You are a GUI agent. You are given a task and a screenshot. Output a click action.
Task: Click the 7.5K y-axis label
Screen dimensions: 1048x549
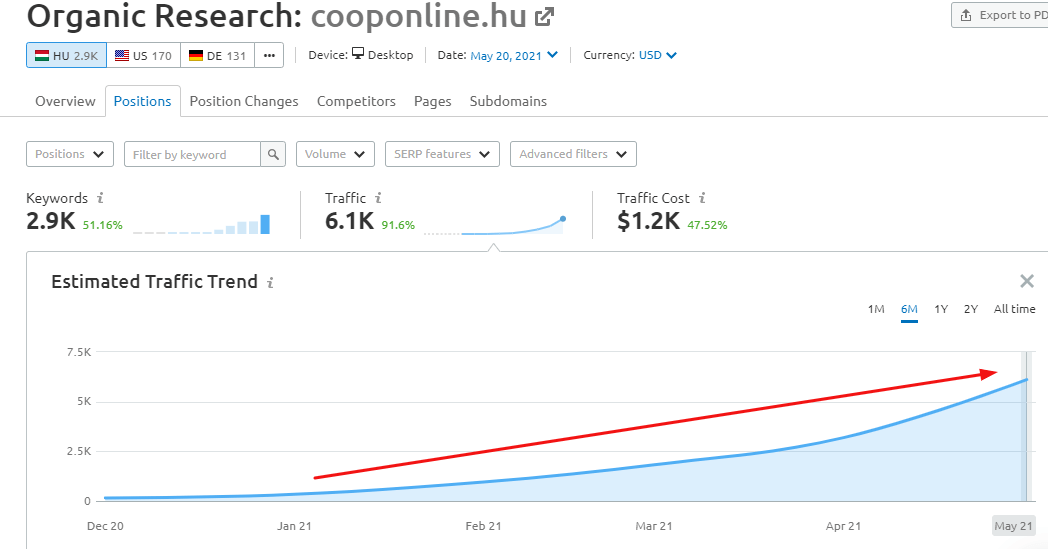tap(79, 352)
